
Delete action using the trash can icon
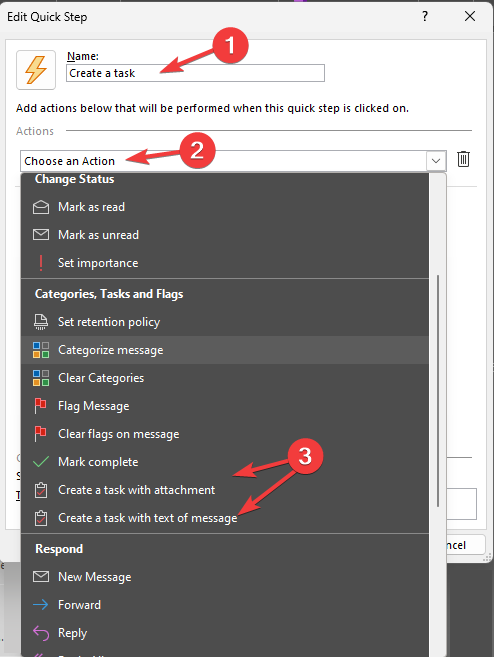point(463,159)
